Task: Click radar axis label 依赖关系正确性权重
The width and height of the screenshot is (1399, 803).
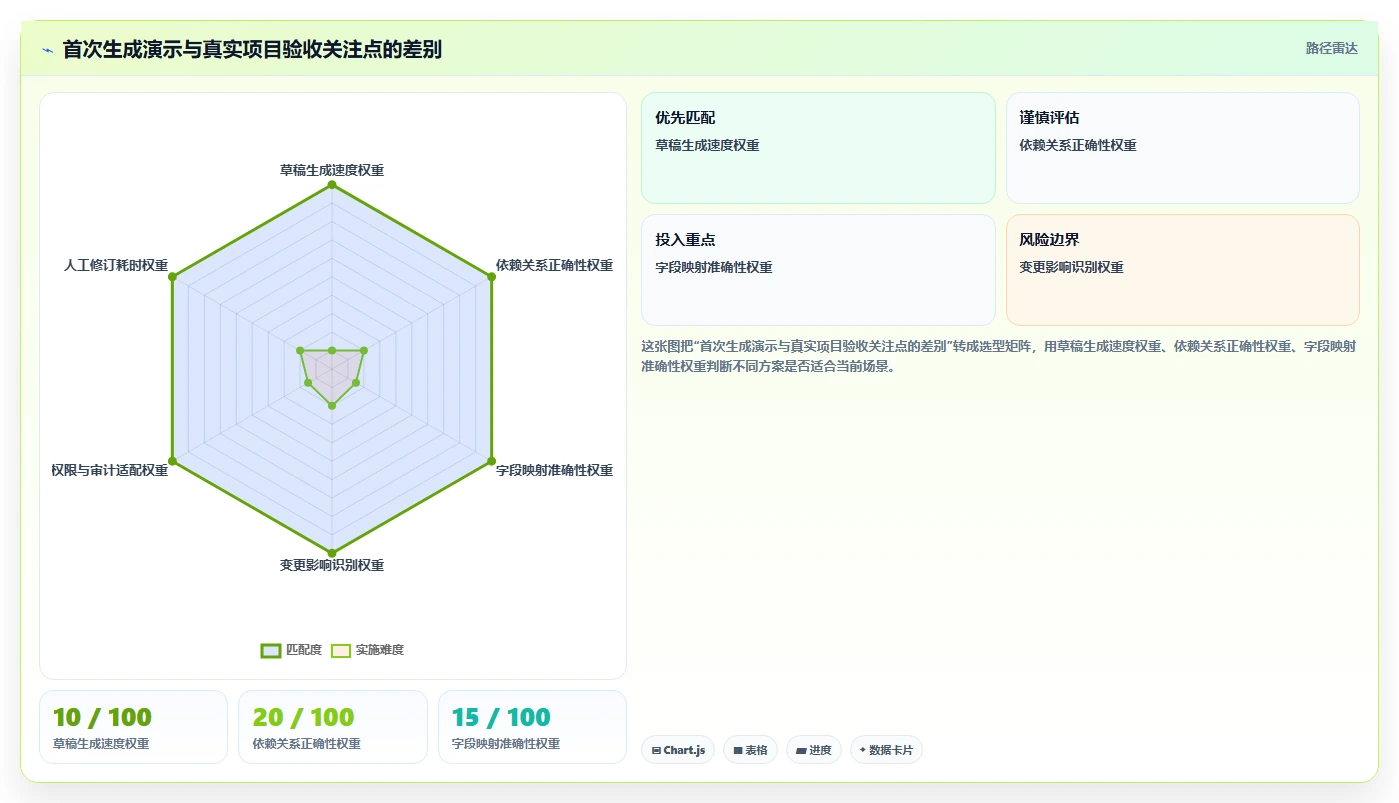Action: click(554, 265)
